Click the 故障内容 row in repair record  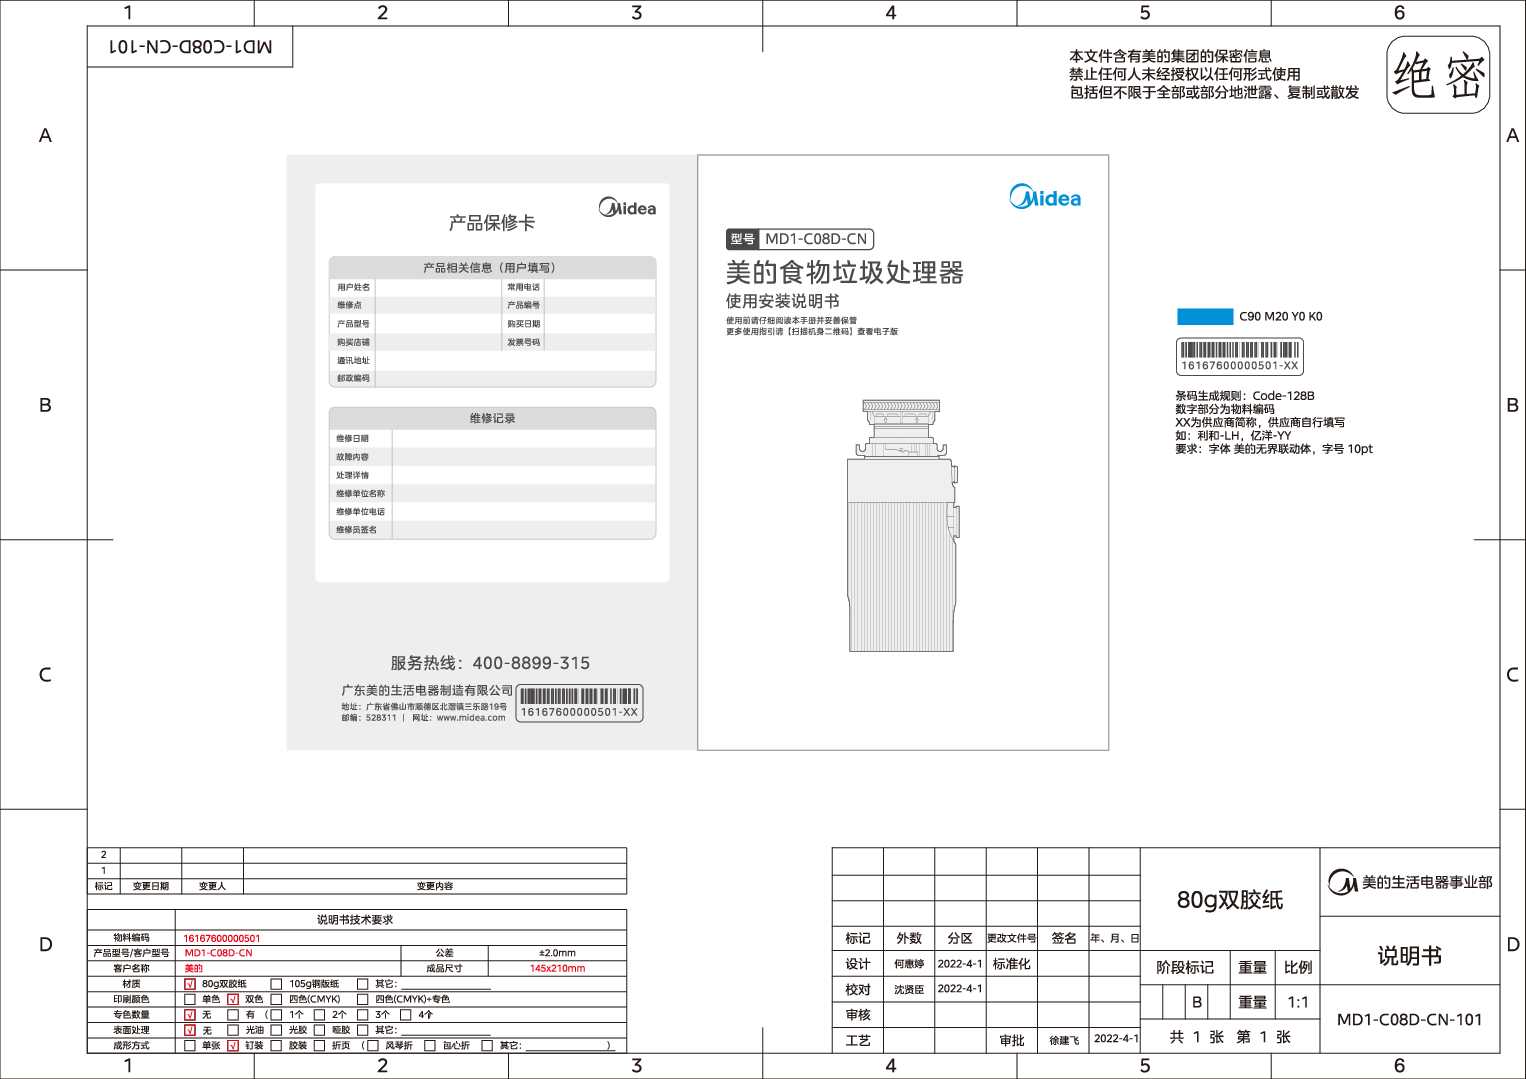point(492,457)
